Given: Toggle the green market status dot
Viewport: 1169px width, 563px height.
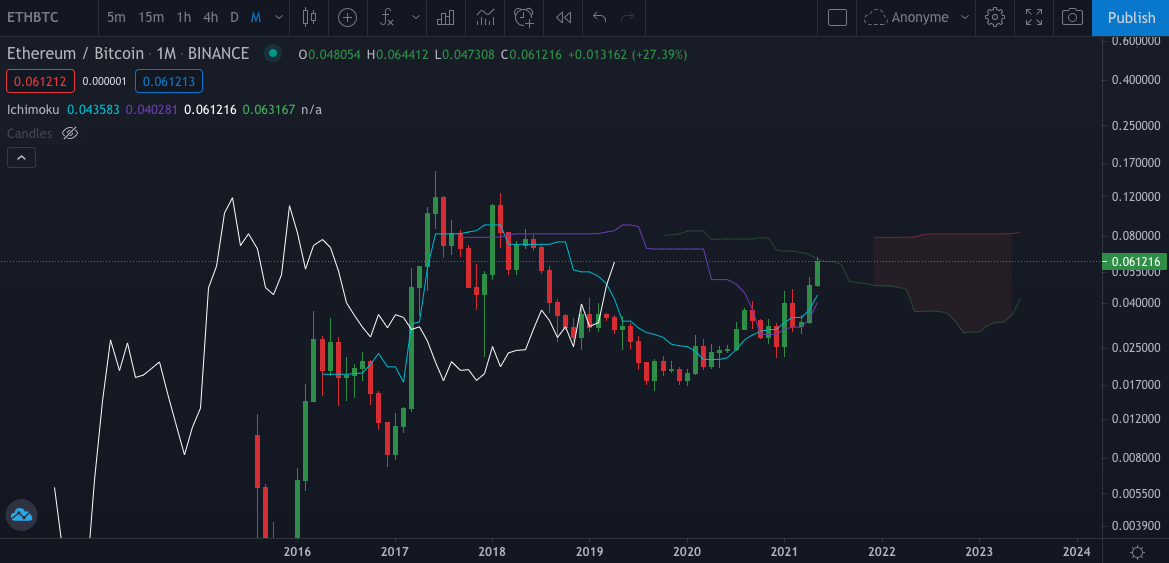Looking at the screenshot, I should 273,54.
